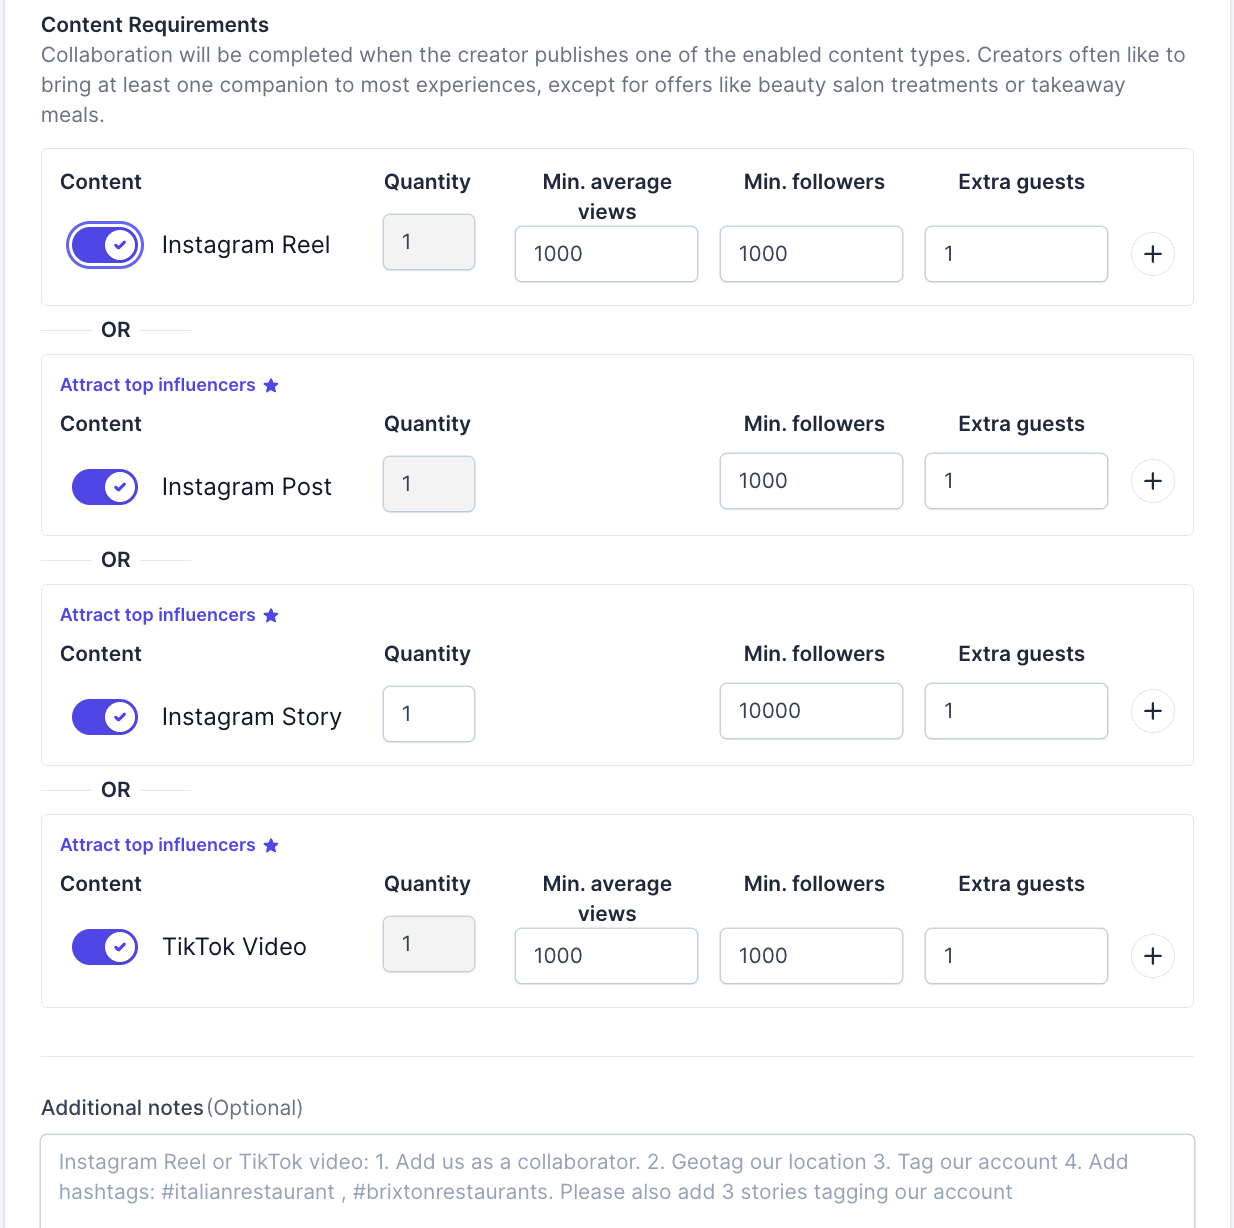Click Attract top influencers link above Instagram Post
The width and height of the screenshot is (1234, 1228).
(158, 385)
